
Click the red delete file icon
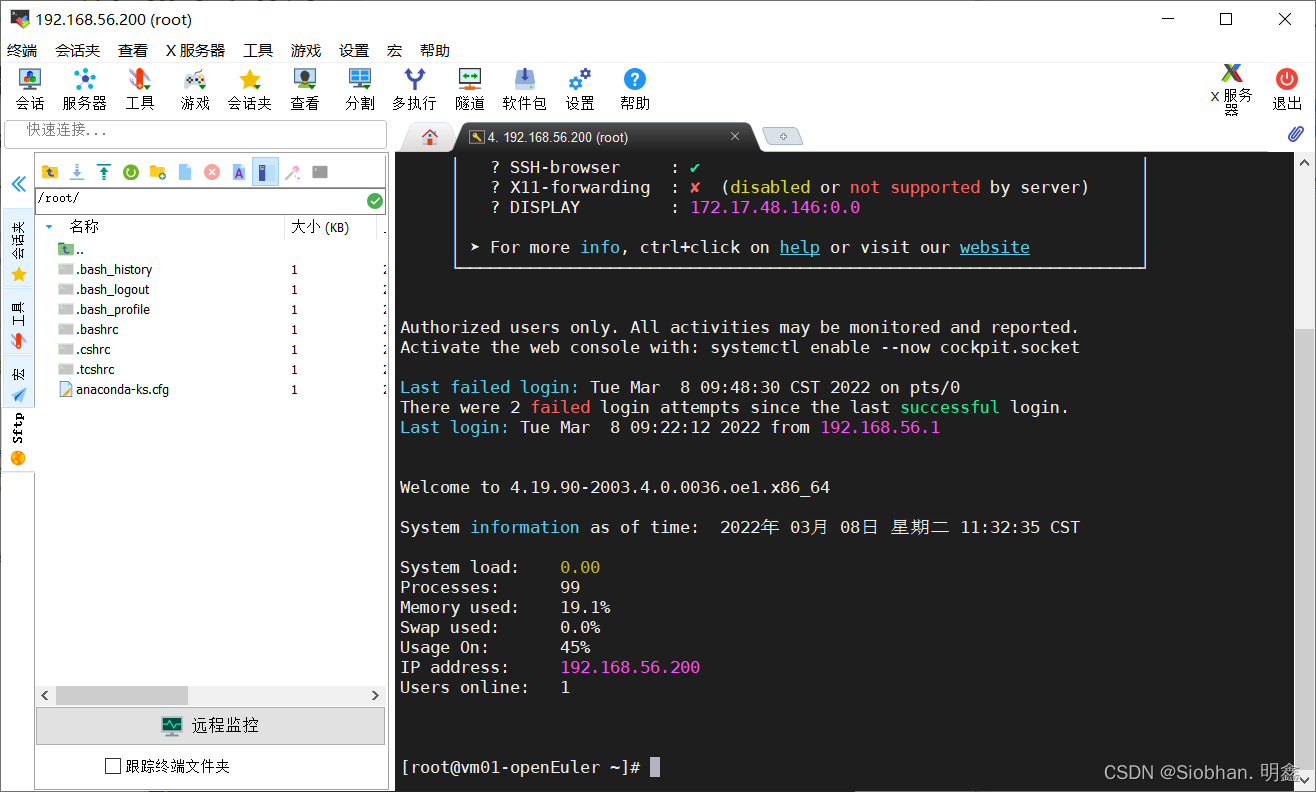point(212,172)
